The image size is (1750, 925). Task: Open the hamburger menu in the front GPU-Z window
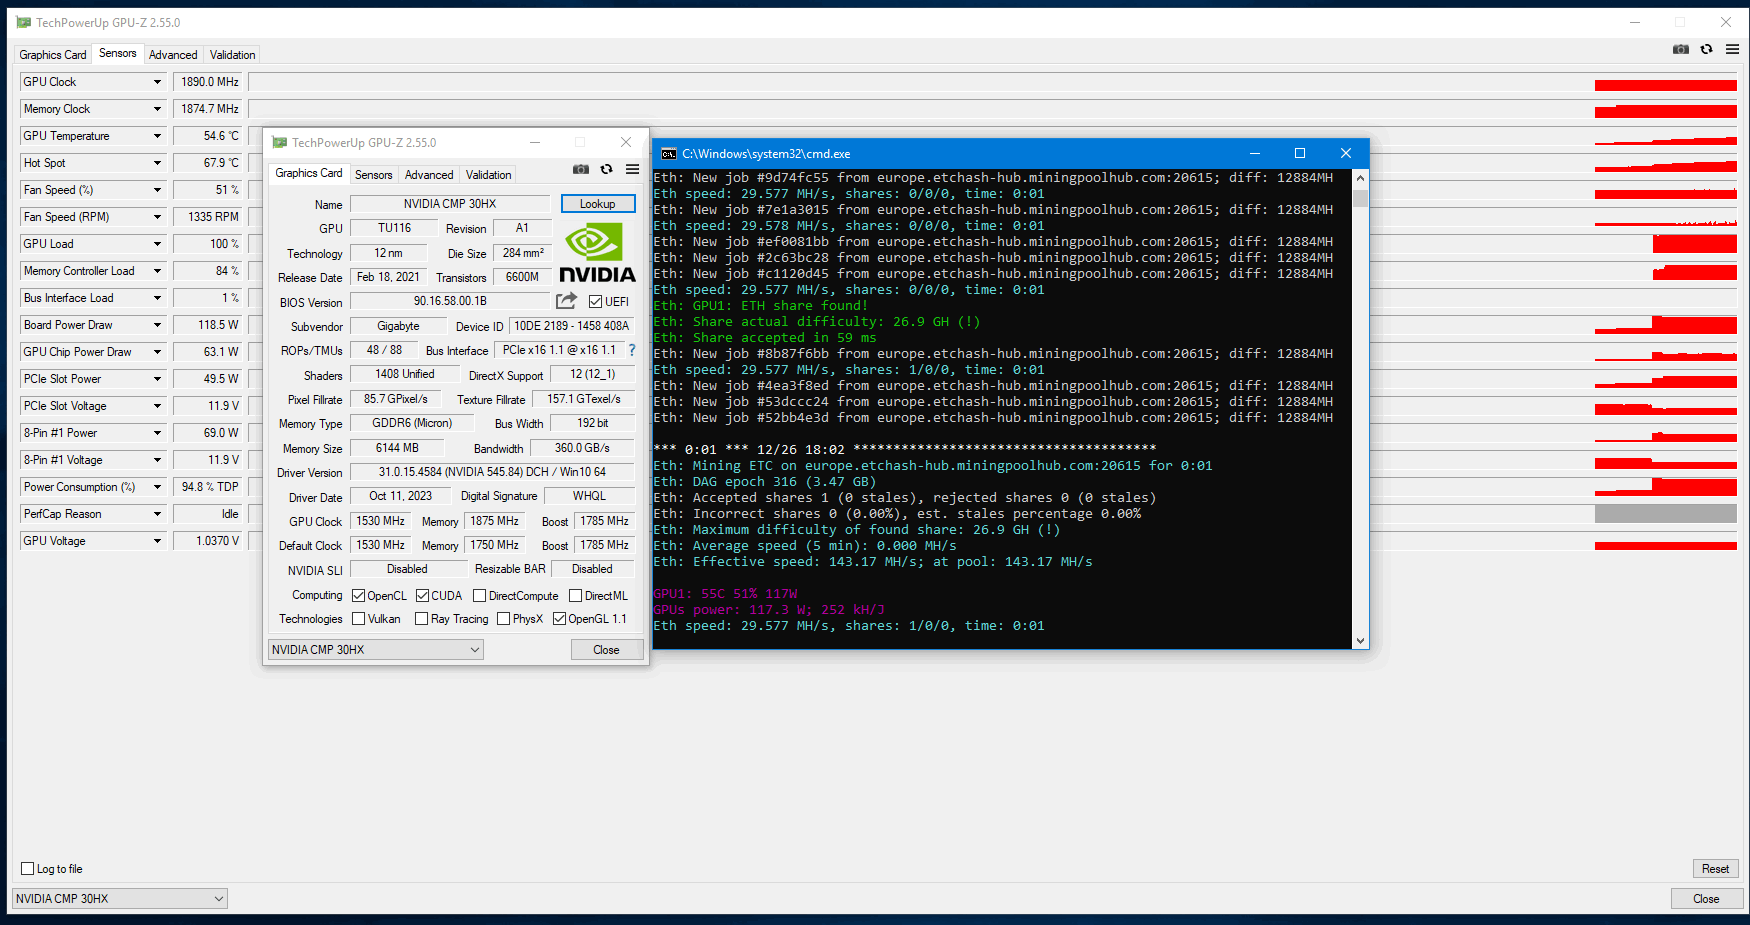(x=632, y=169)
